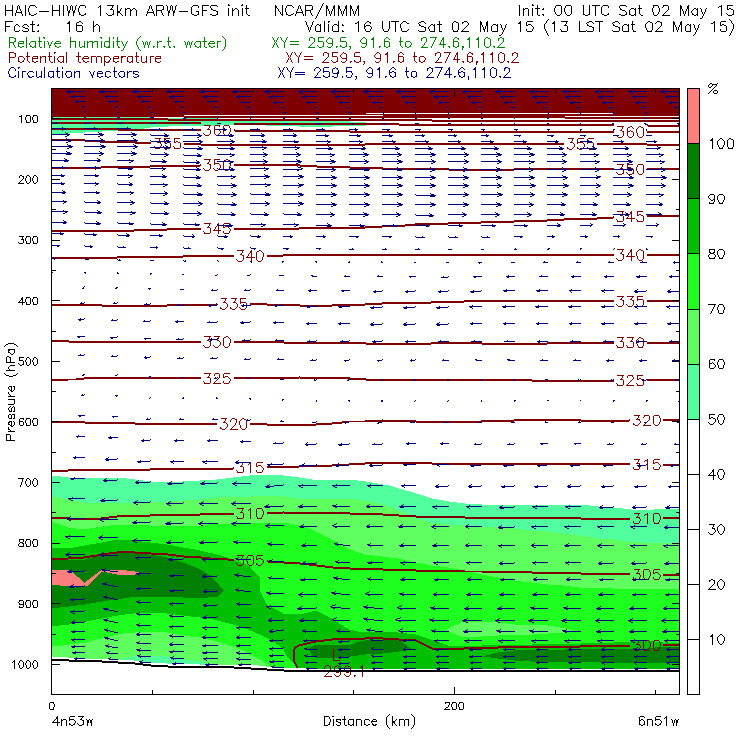This screenshot has width=740, height=740.
Task: Select the 'Fcst: 16 h' forecast label
Action: (52, 27)
